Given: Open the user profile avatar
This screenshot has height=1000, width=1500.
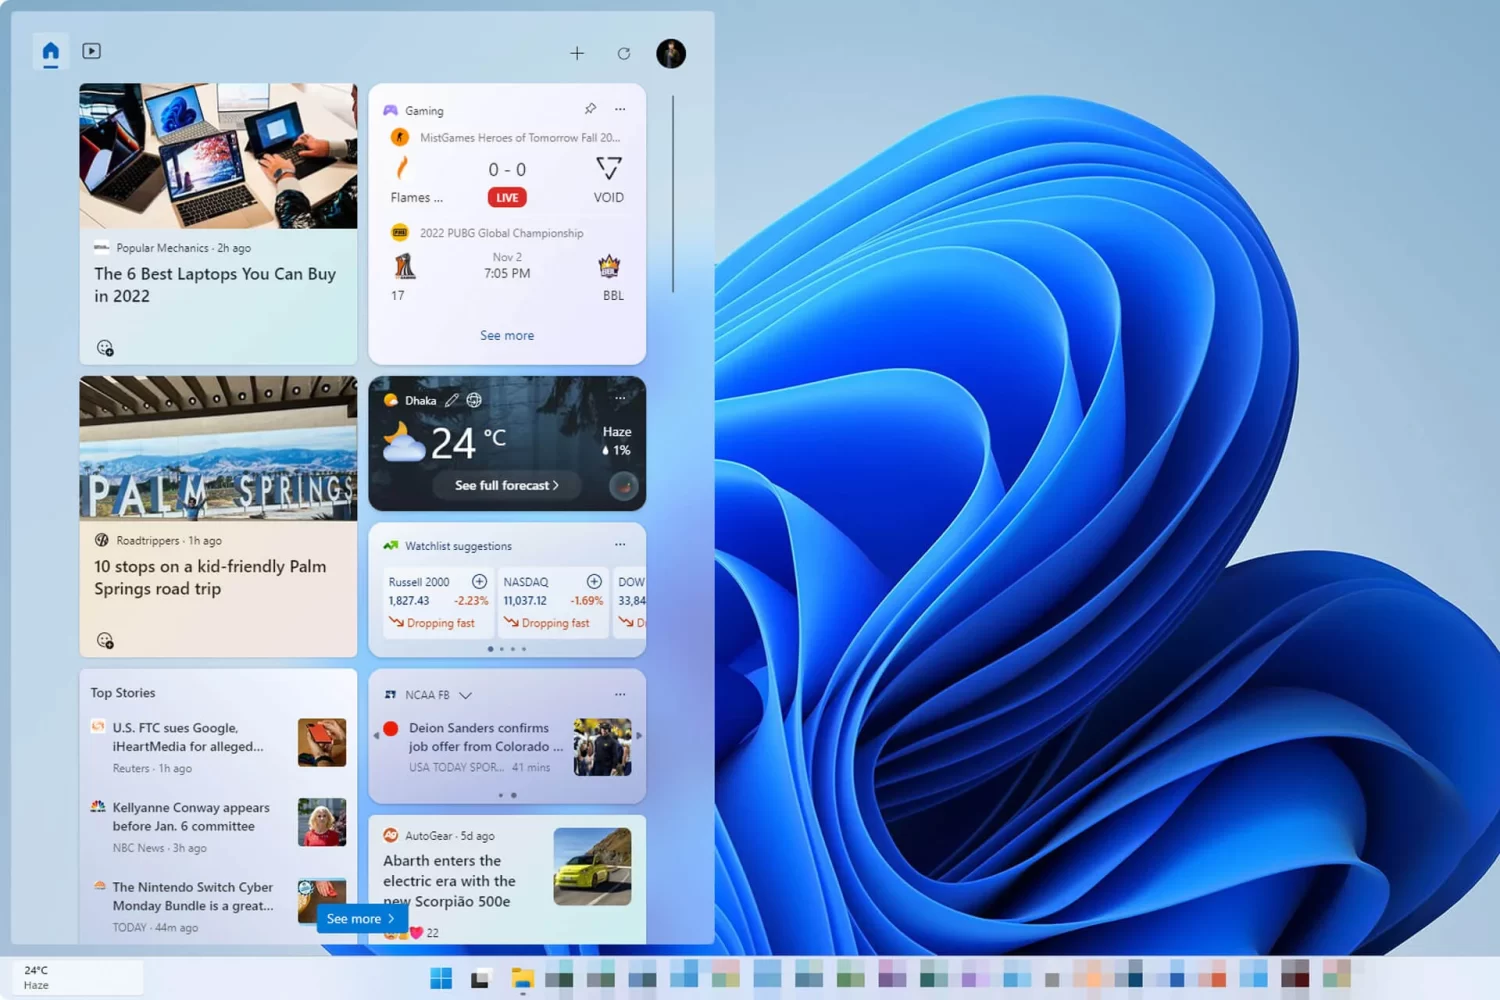Looking at the screenshot, I should [671, 53].
